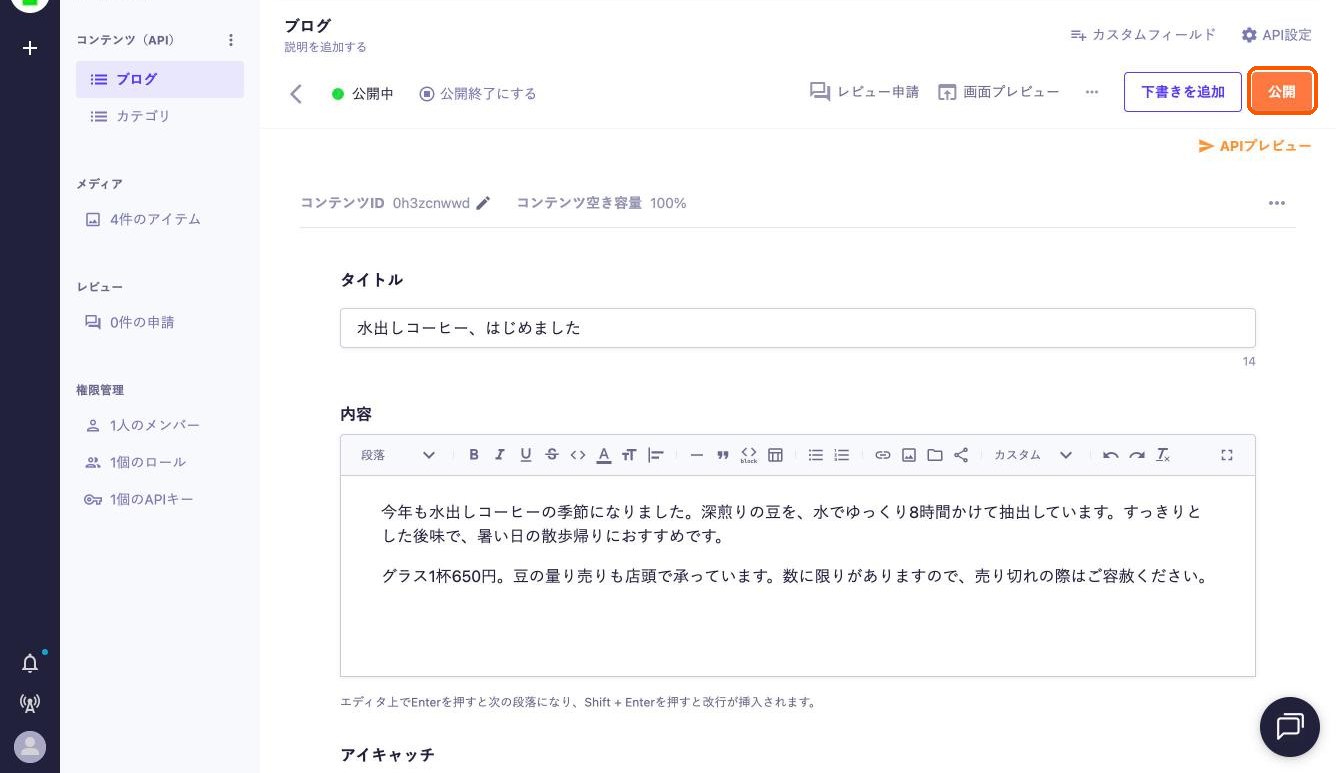The image size is (1336, 773).
Task: Open the three-dot menu next to 画面プレビュー
Action: point(1092,92)
